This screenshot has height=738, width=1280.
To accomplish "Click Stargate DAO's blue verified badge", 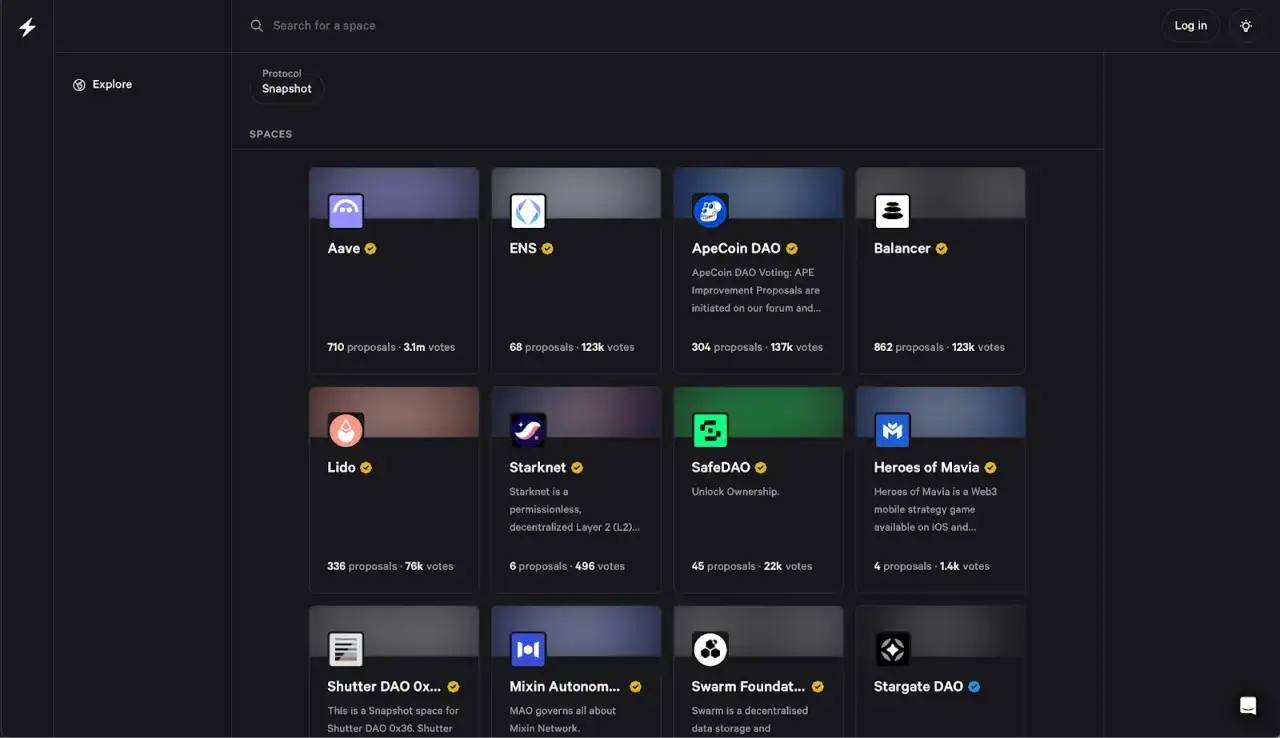I will (974, 687).
